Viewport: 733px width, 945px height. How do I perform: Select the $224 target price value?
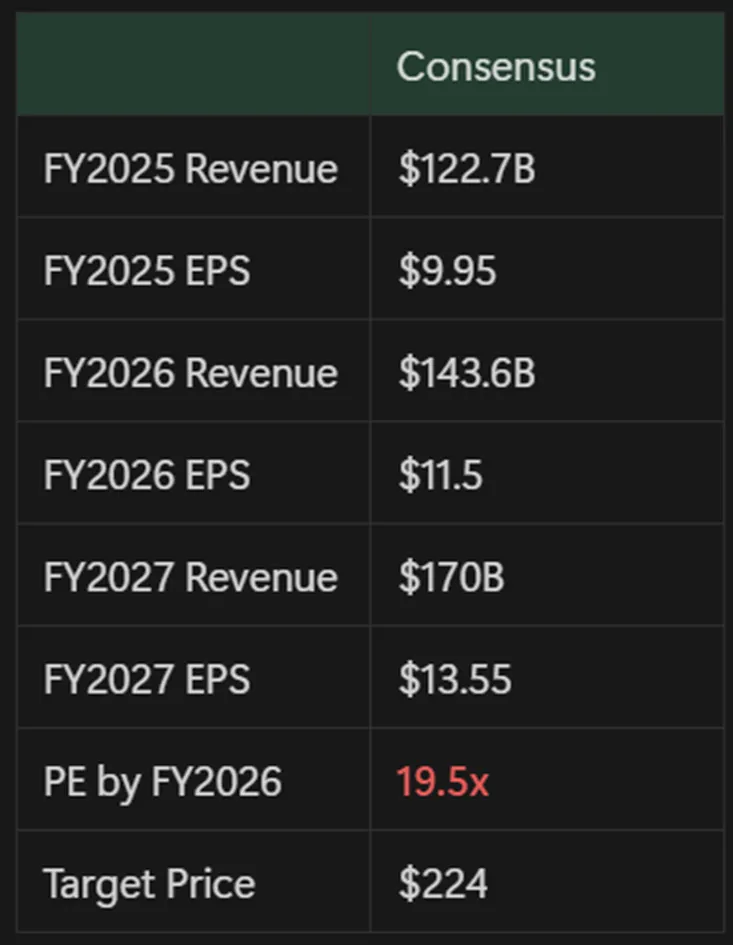pyautogui.click(x=443, y=884)
